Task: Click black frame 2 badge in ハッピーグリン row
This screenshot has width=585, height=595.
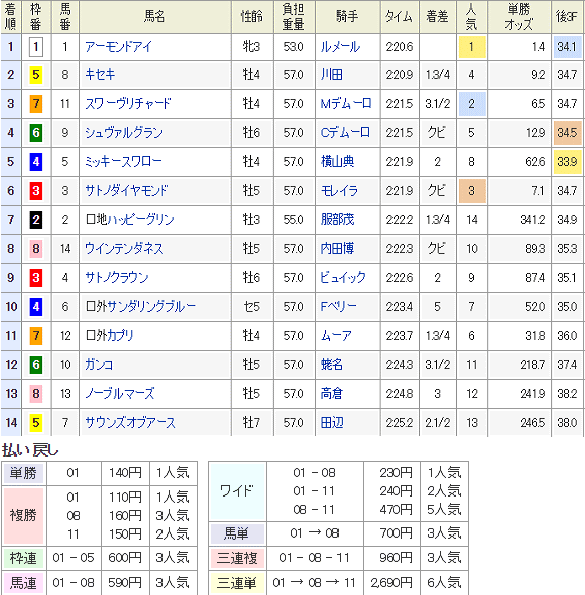Action: pyautogui.click(x=36, y=219)
